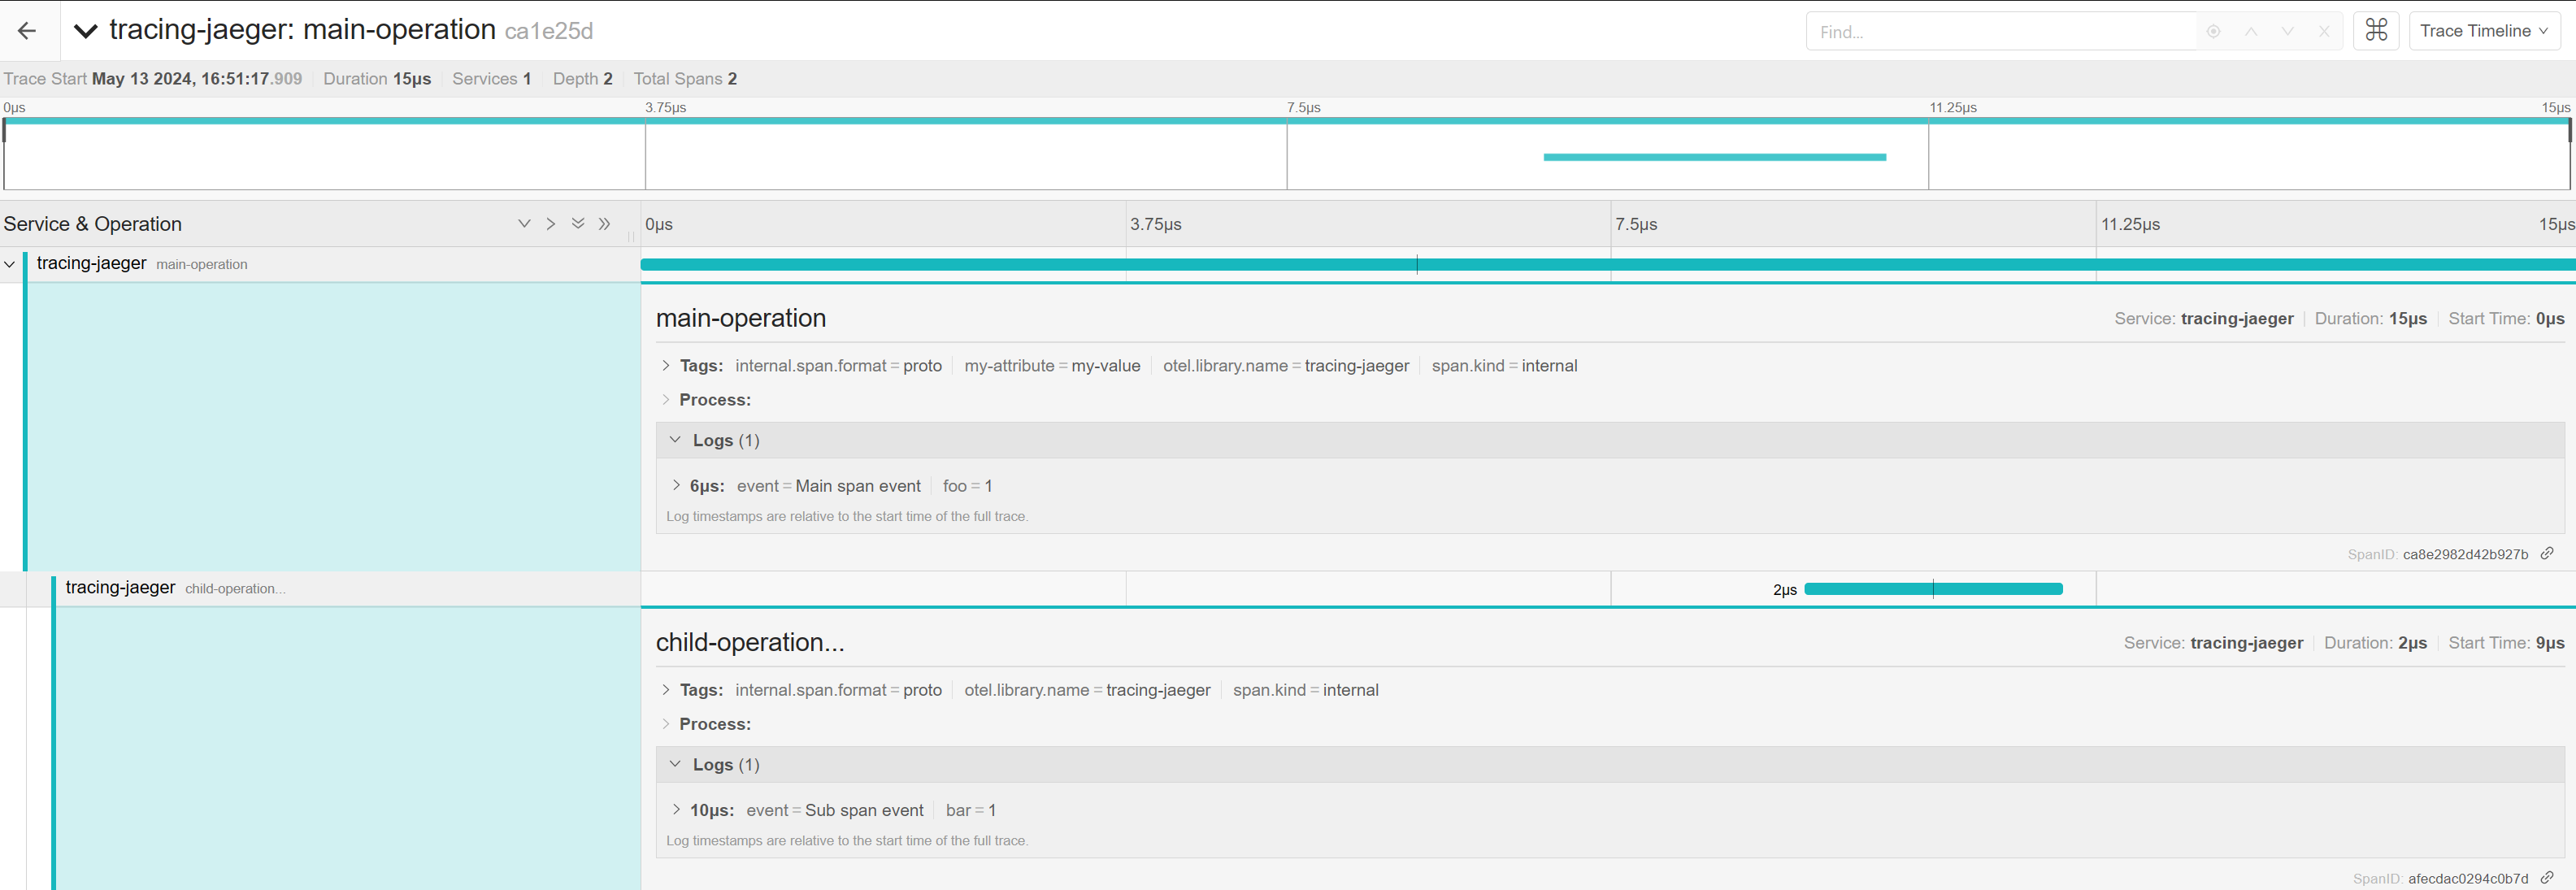Go to next search result arrow
The image size is (2576, 890).
pos(2288,31)
